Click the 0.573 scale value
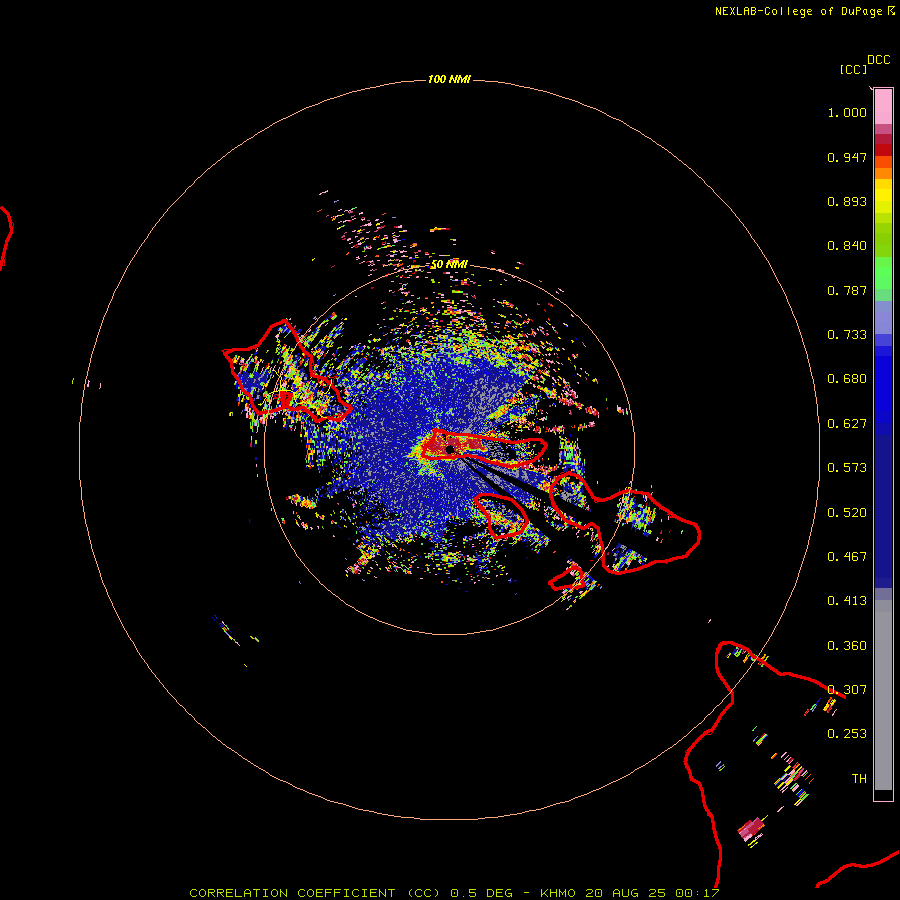 pyautogui.click(x=847, y=468)
